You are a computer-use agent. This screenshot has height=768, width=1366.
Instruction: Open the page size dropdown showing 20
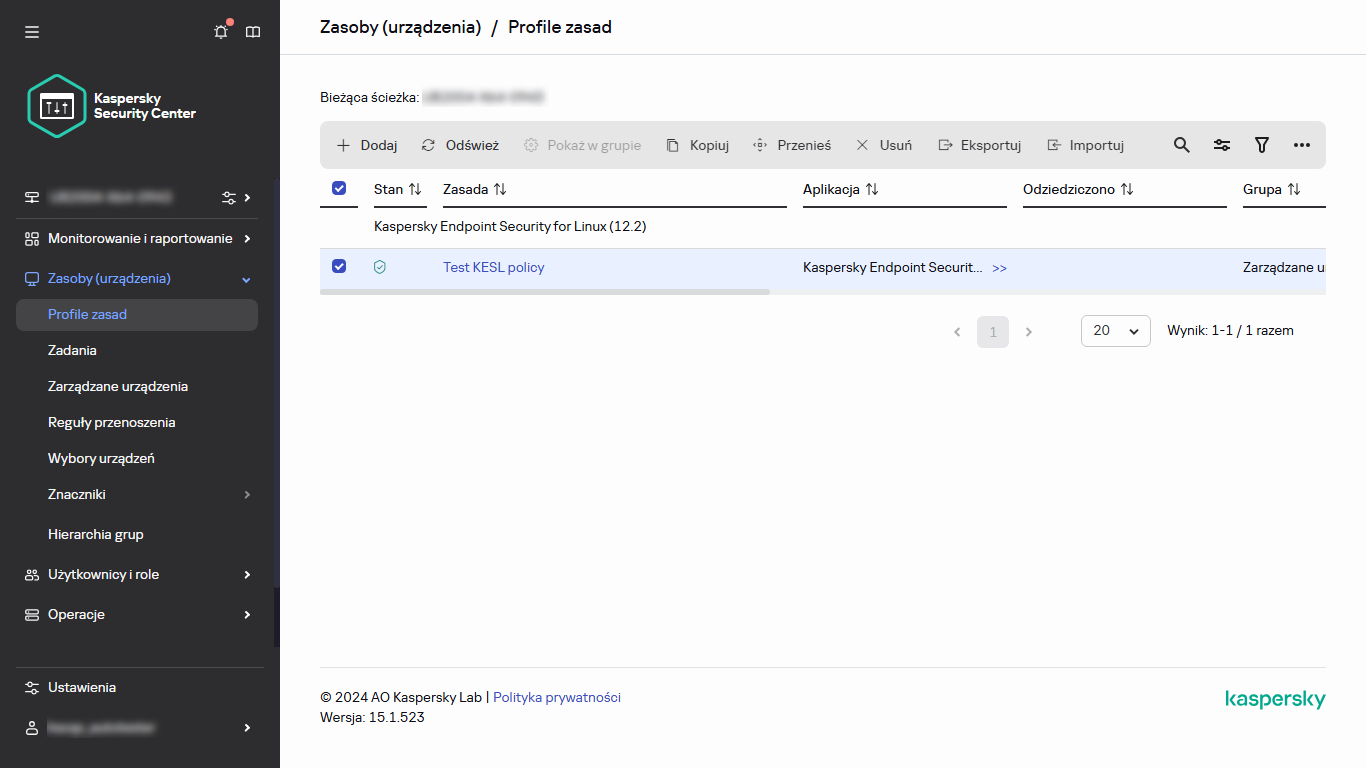(1114, 331)
